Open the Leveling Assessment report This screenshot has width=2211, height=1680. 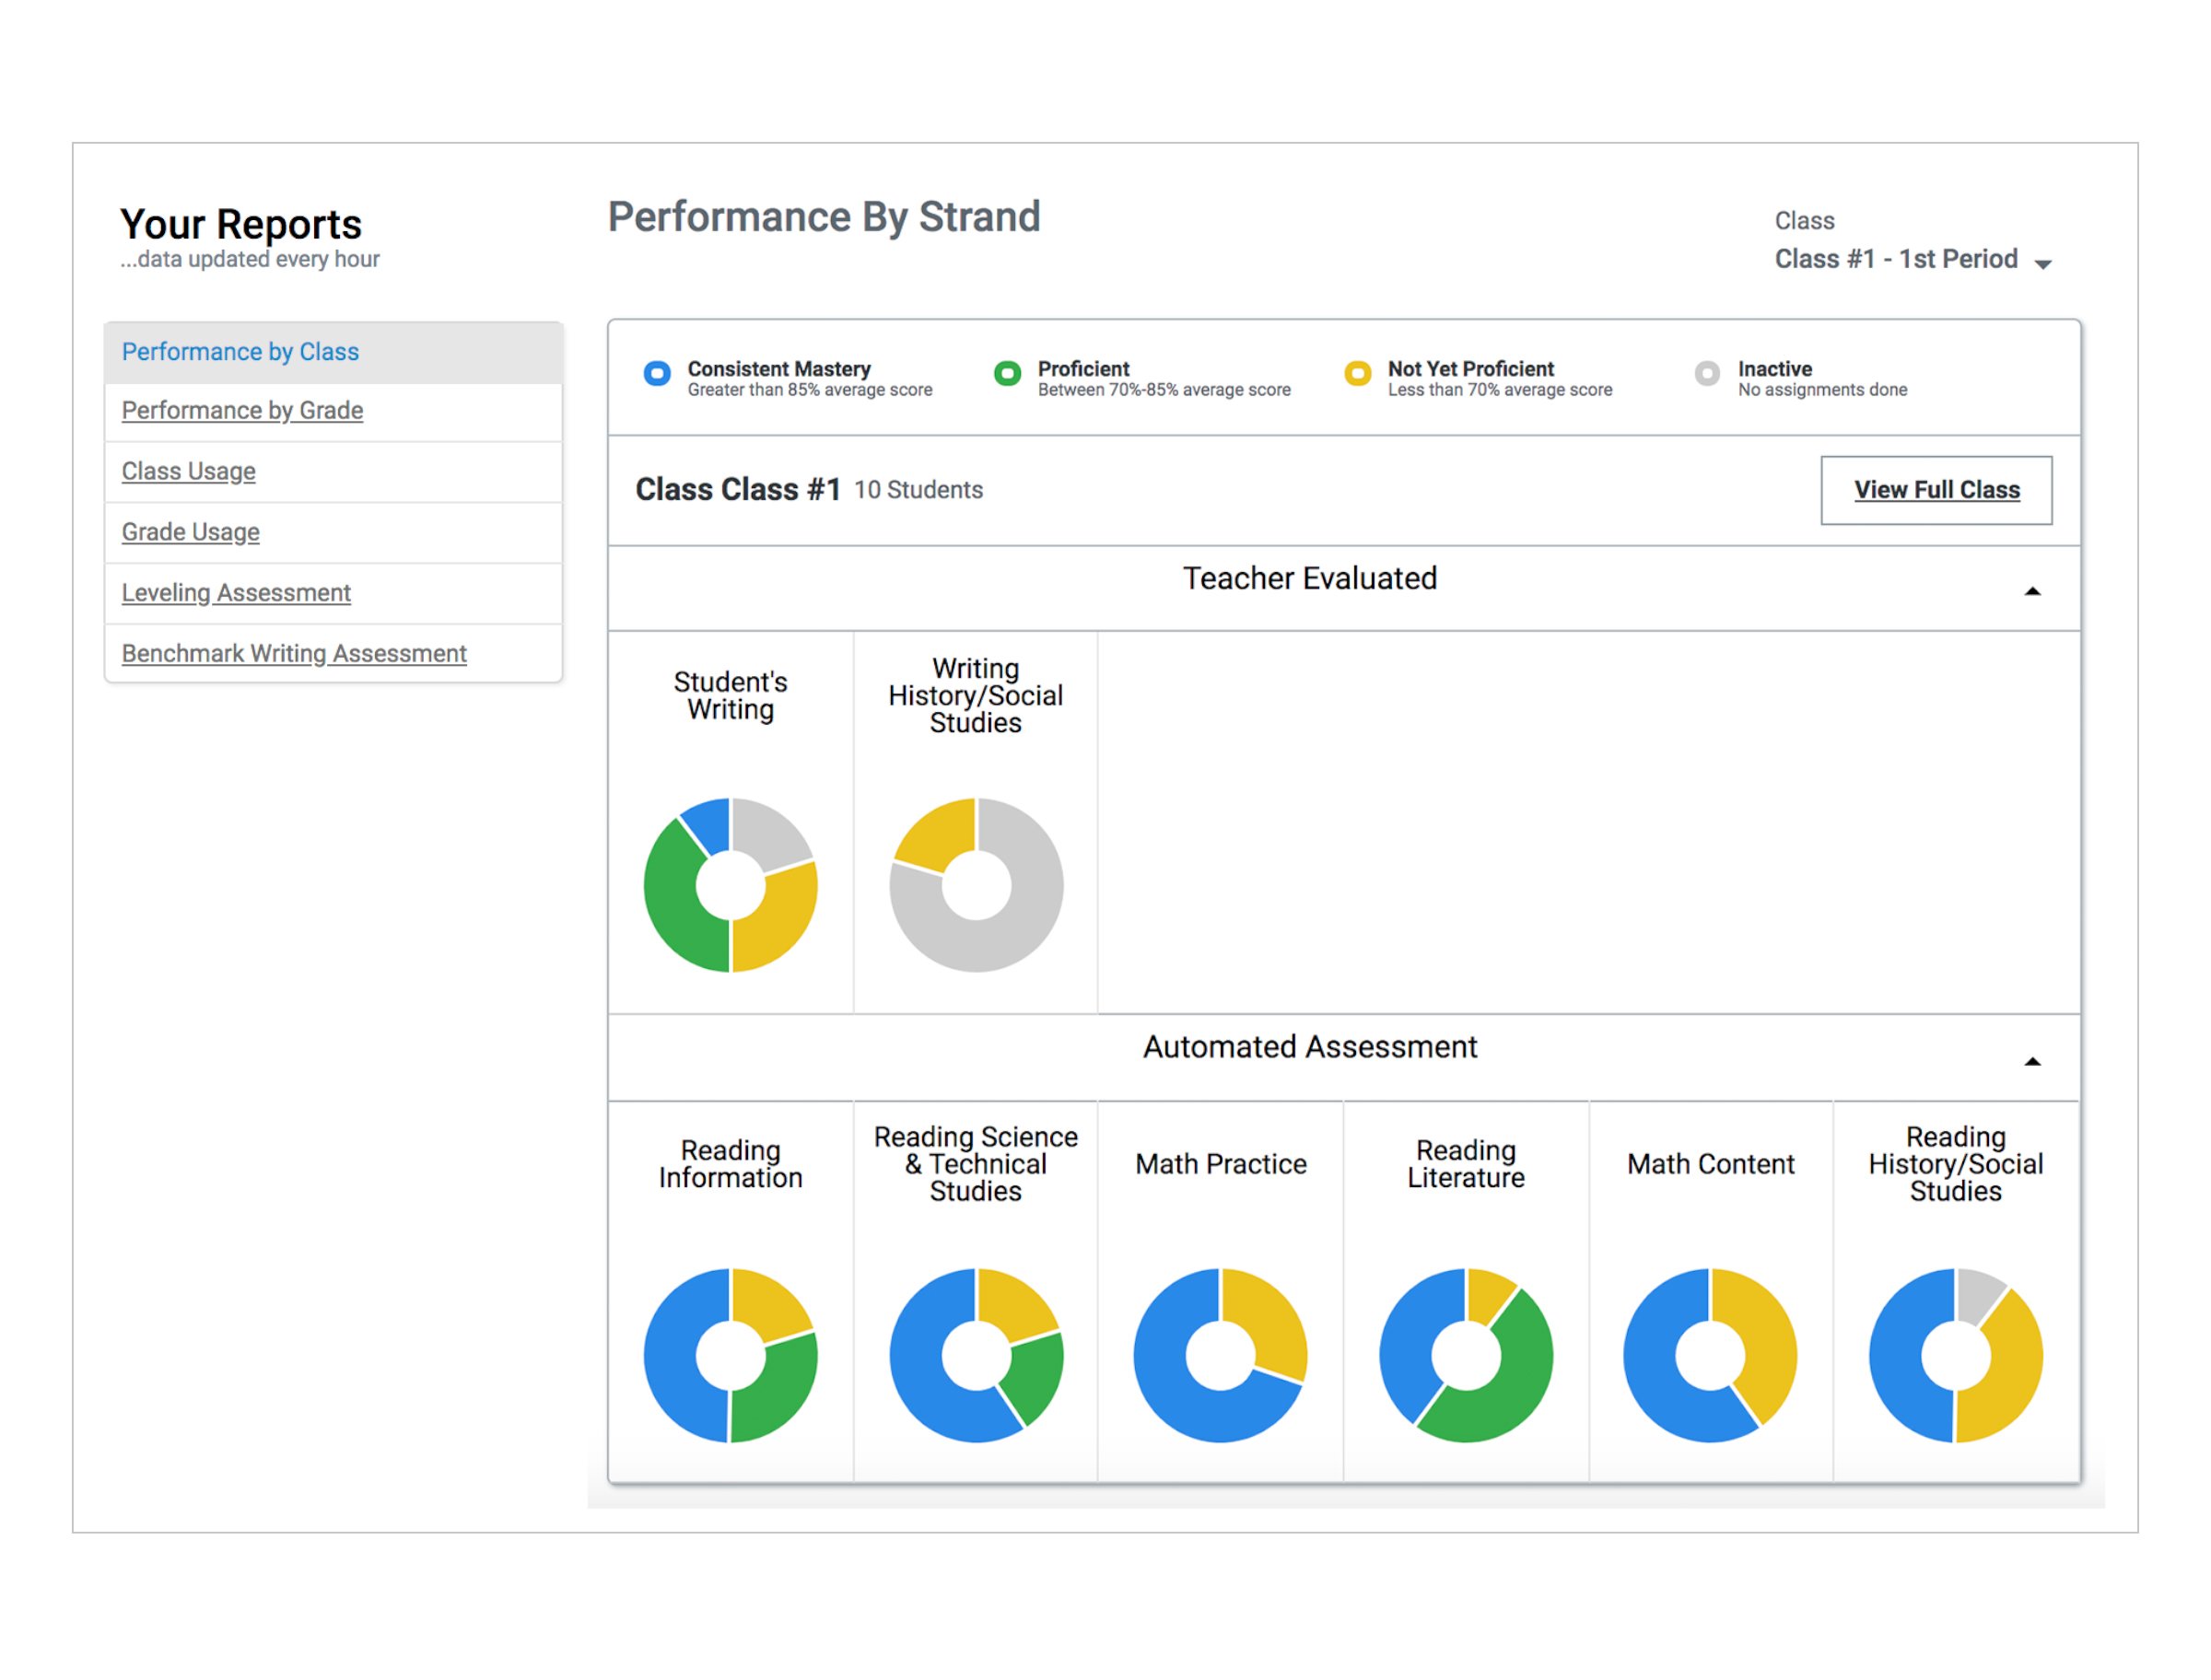(x=236, y=593)
